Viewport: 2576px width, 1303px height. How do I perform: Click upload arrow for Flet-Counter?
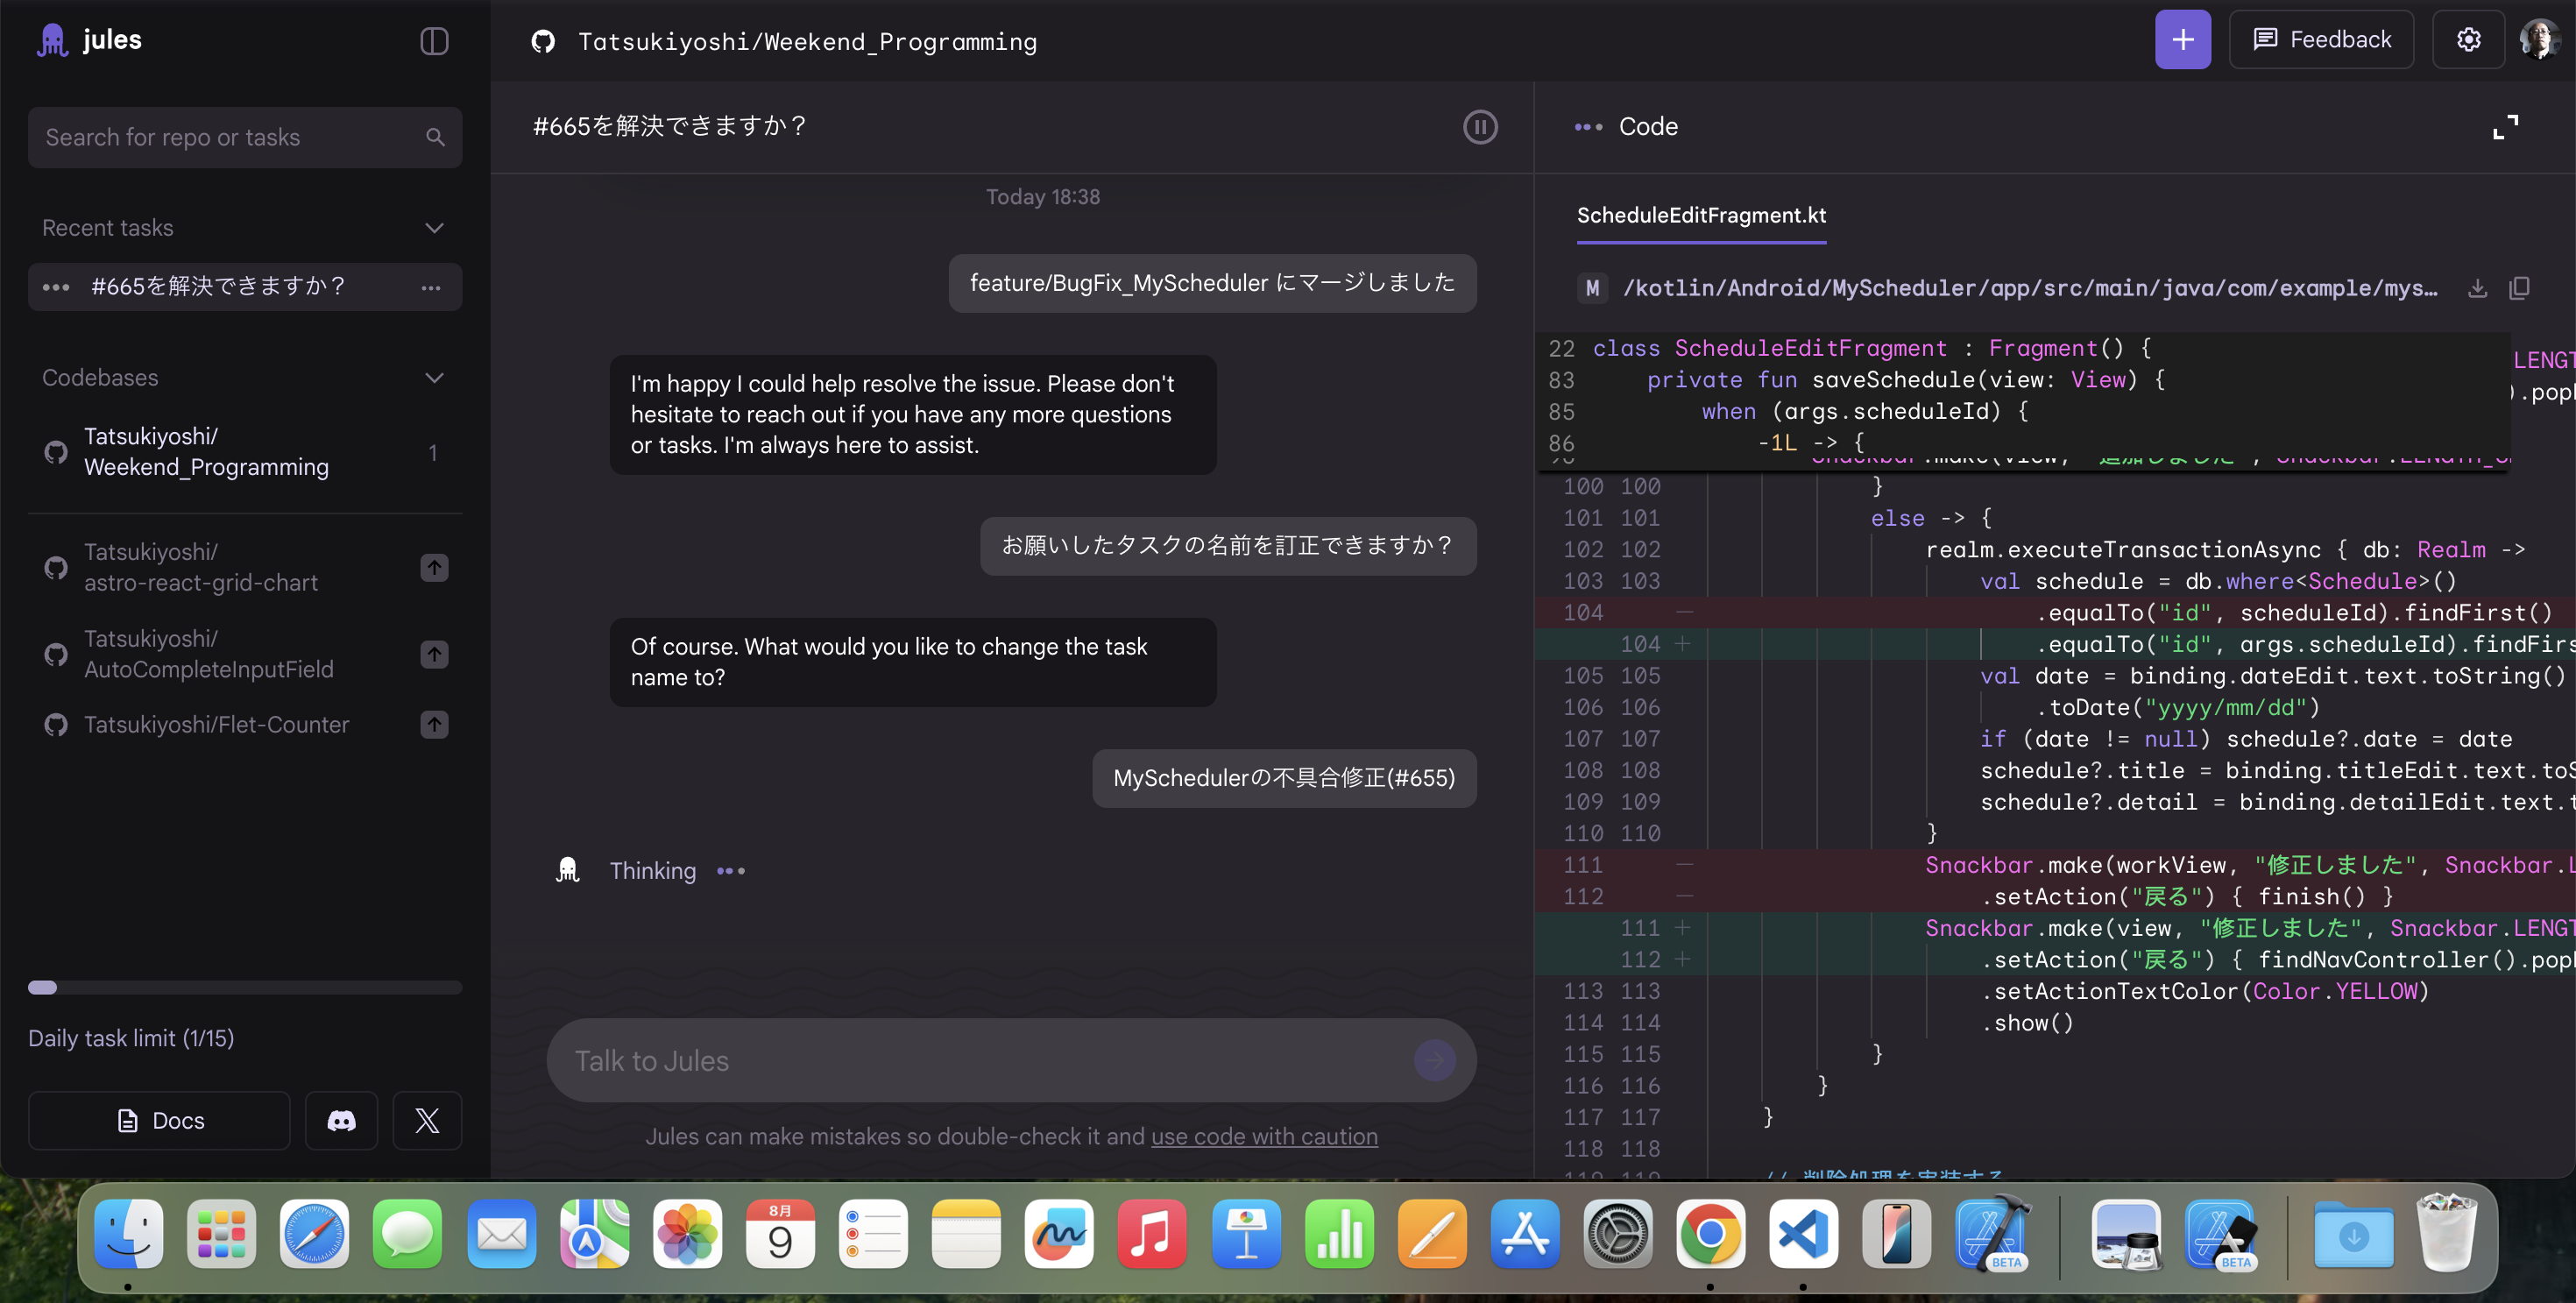click(434, 725)
